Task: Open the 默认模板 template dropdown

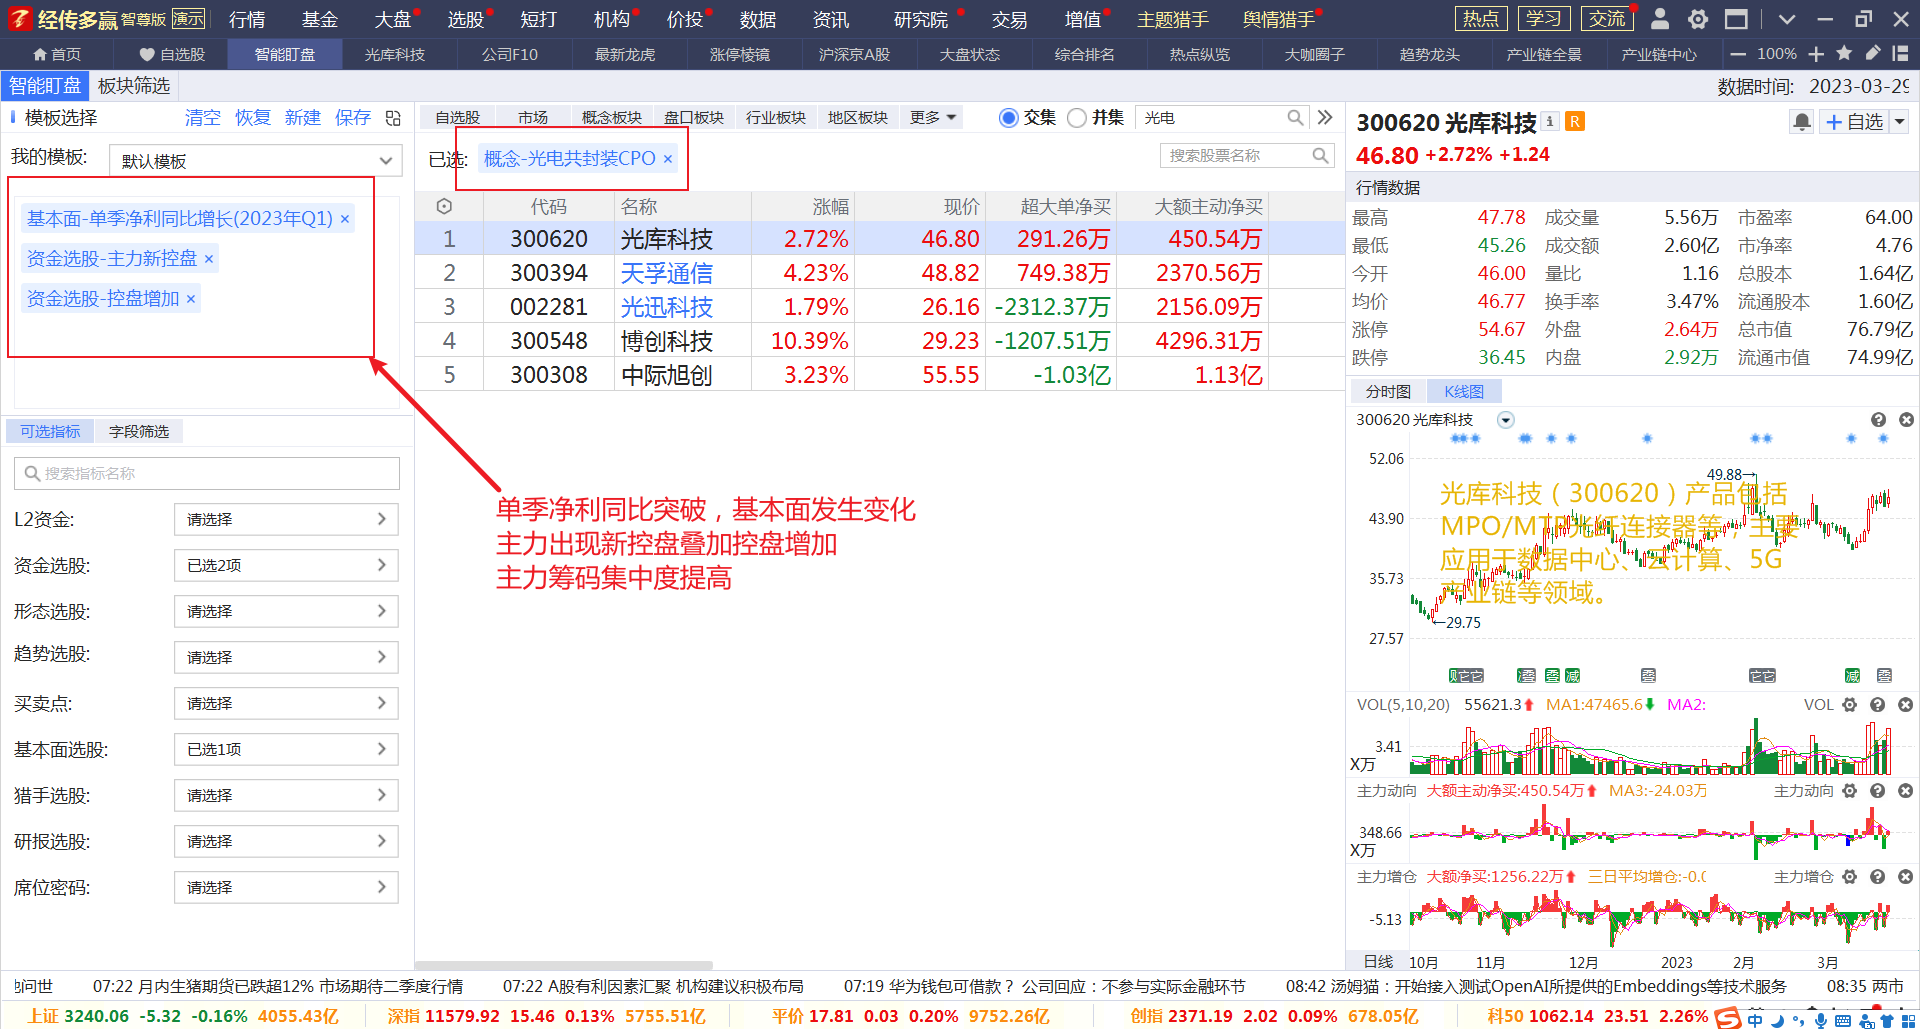Action: [x=255, y=161]
